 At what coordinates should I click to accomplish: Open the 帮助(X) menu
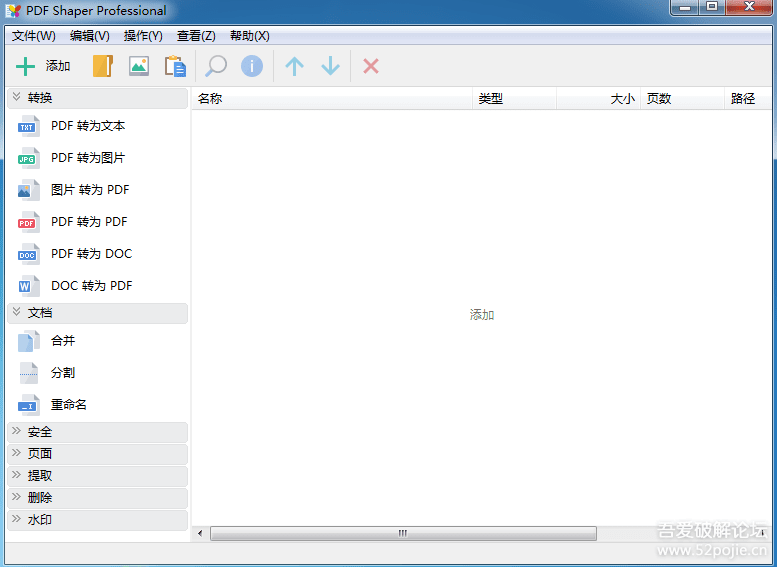(250, 36)
